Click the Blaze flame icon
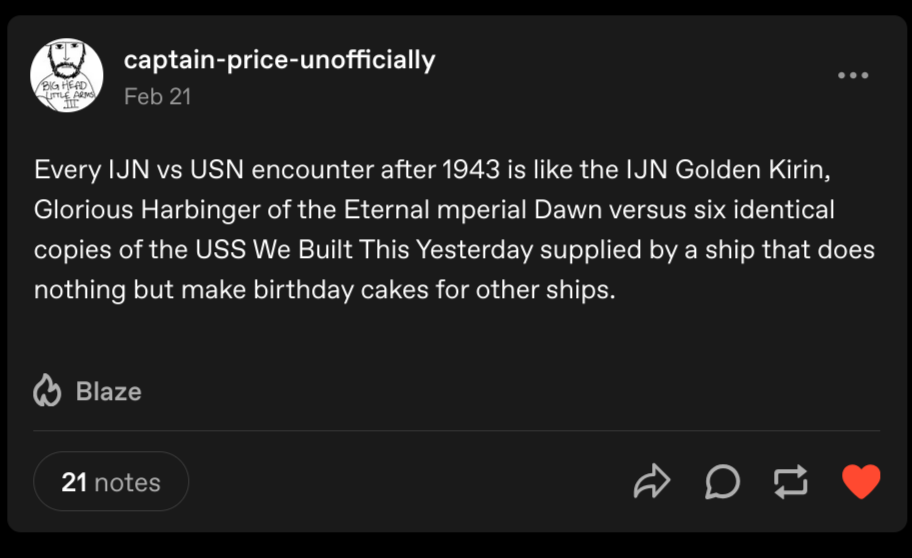912x558 pixels. 47,391
